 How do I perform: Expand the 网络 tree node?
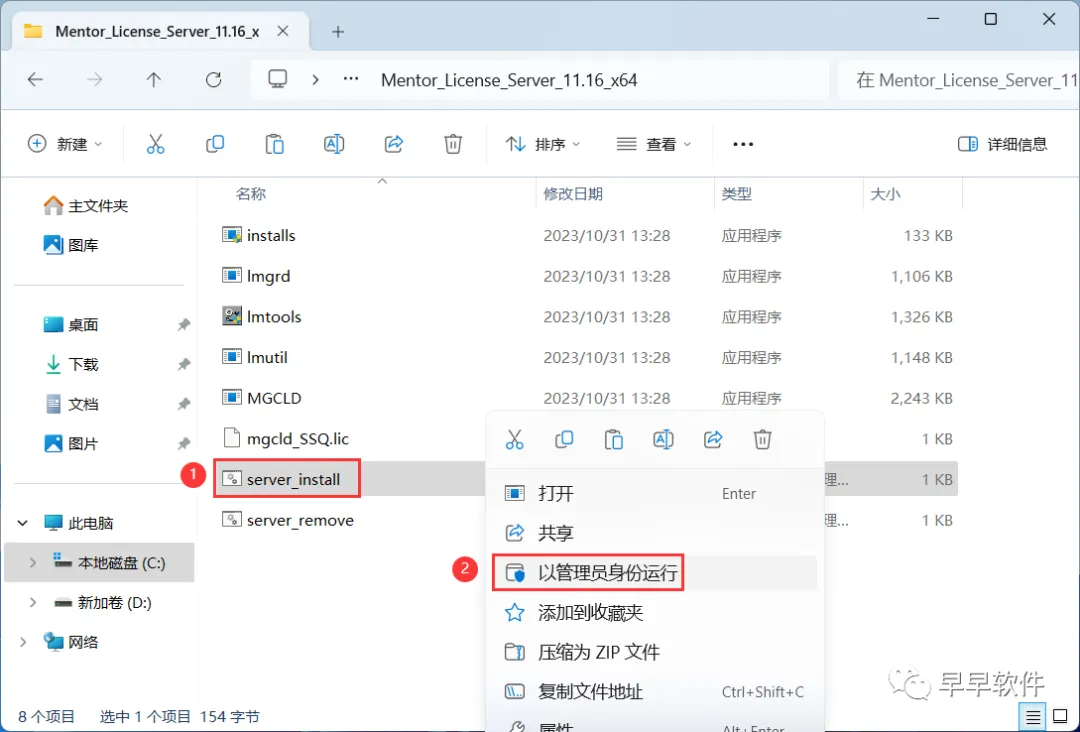pos(23,642)
